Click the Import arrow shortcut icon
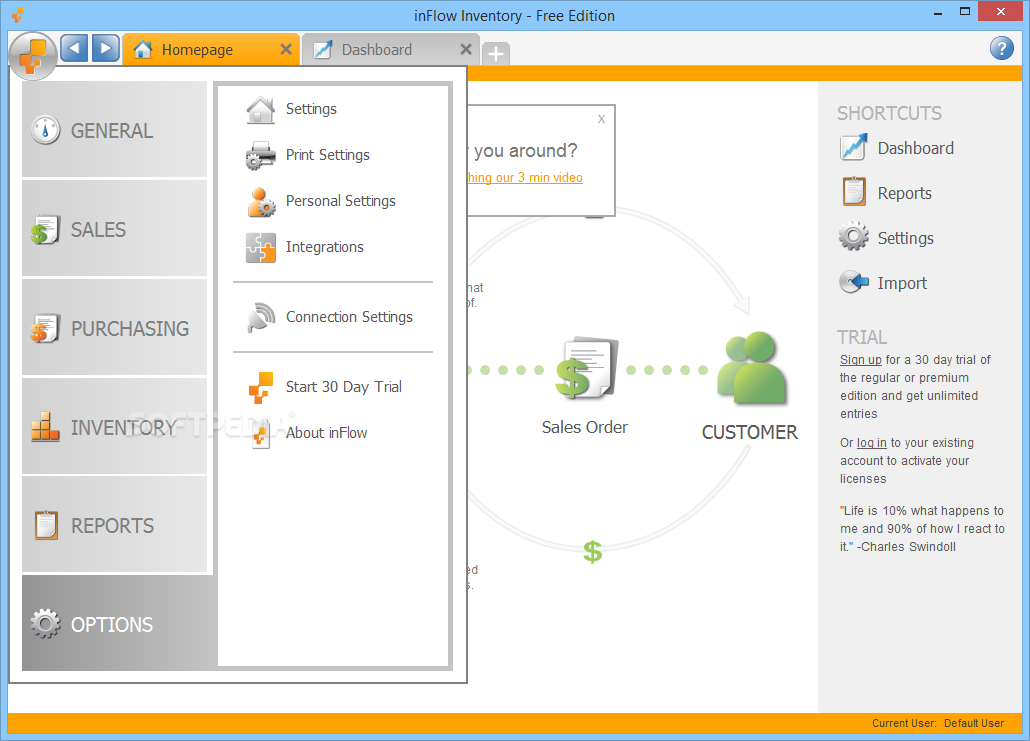 pos(854,282)
